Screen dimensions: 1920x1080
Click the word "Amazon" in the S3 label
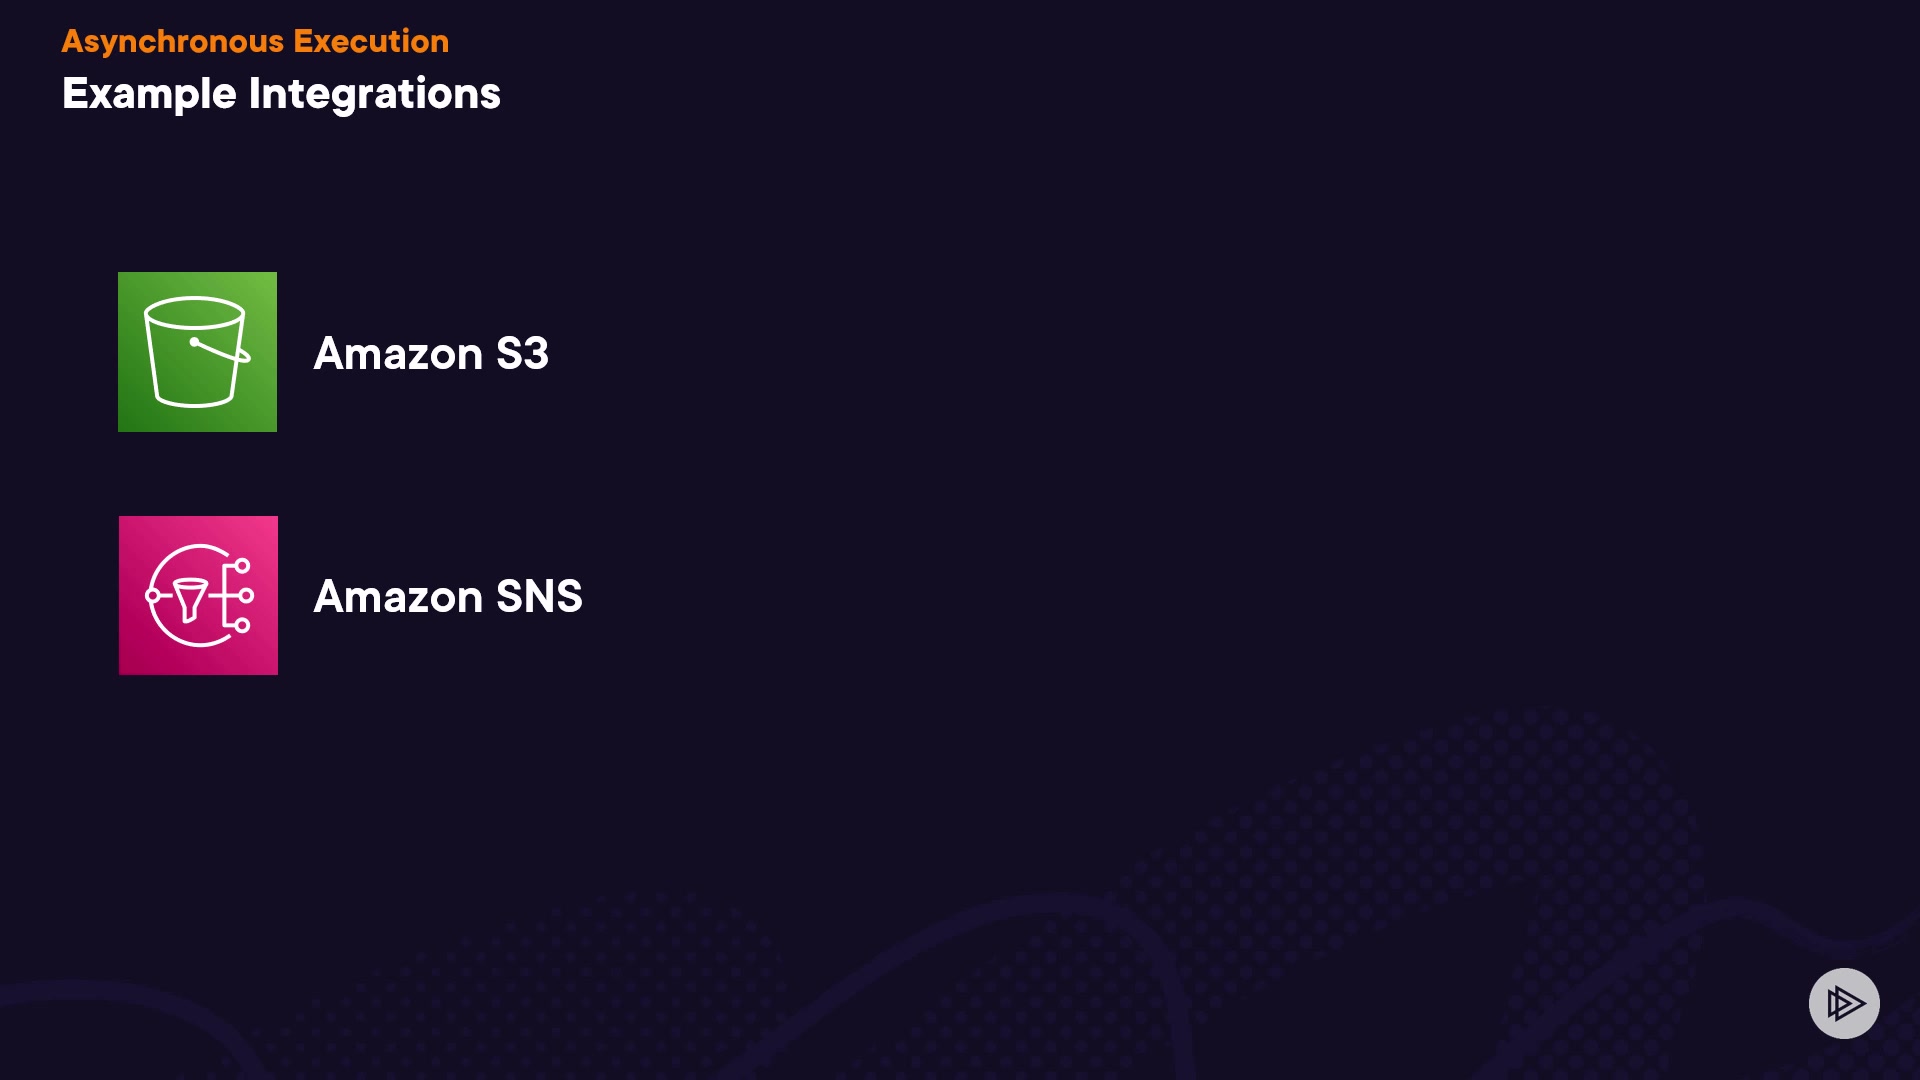(398, 353)
